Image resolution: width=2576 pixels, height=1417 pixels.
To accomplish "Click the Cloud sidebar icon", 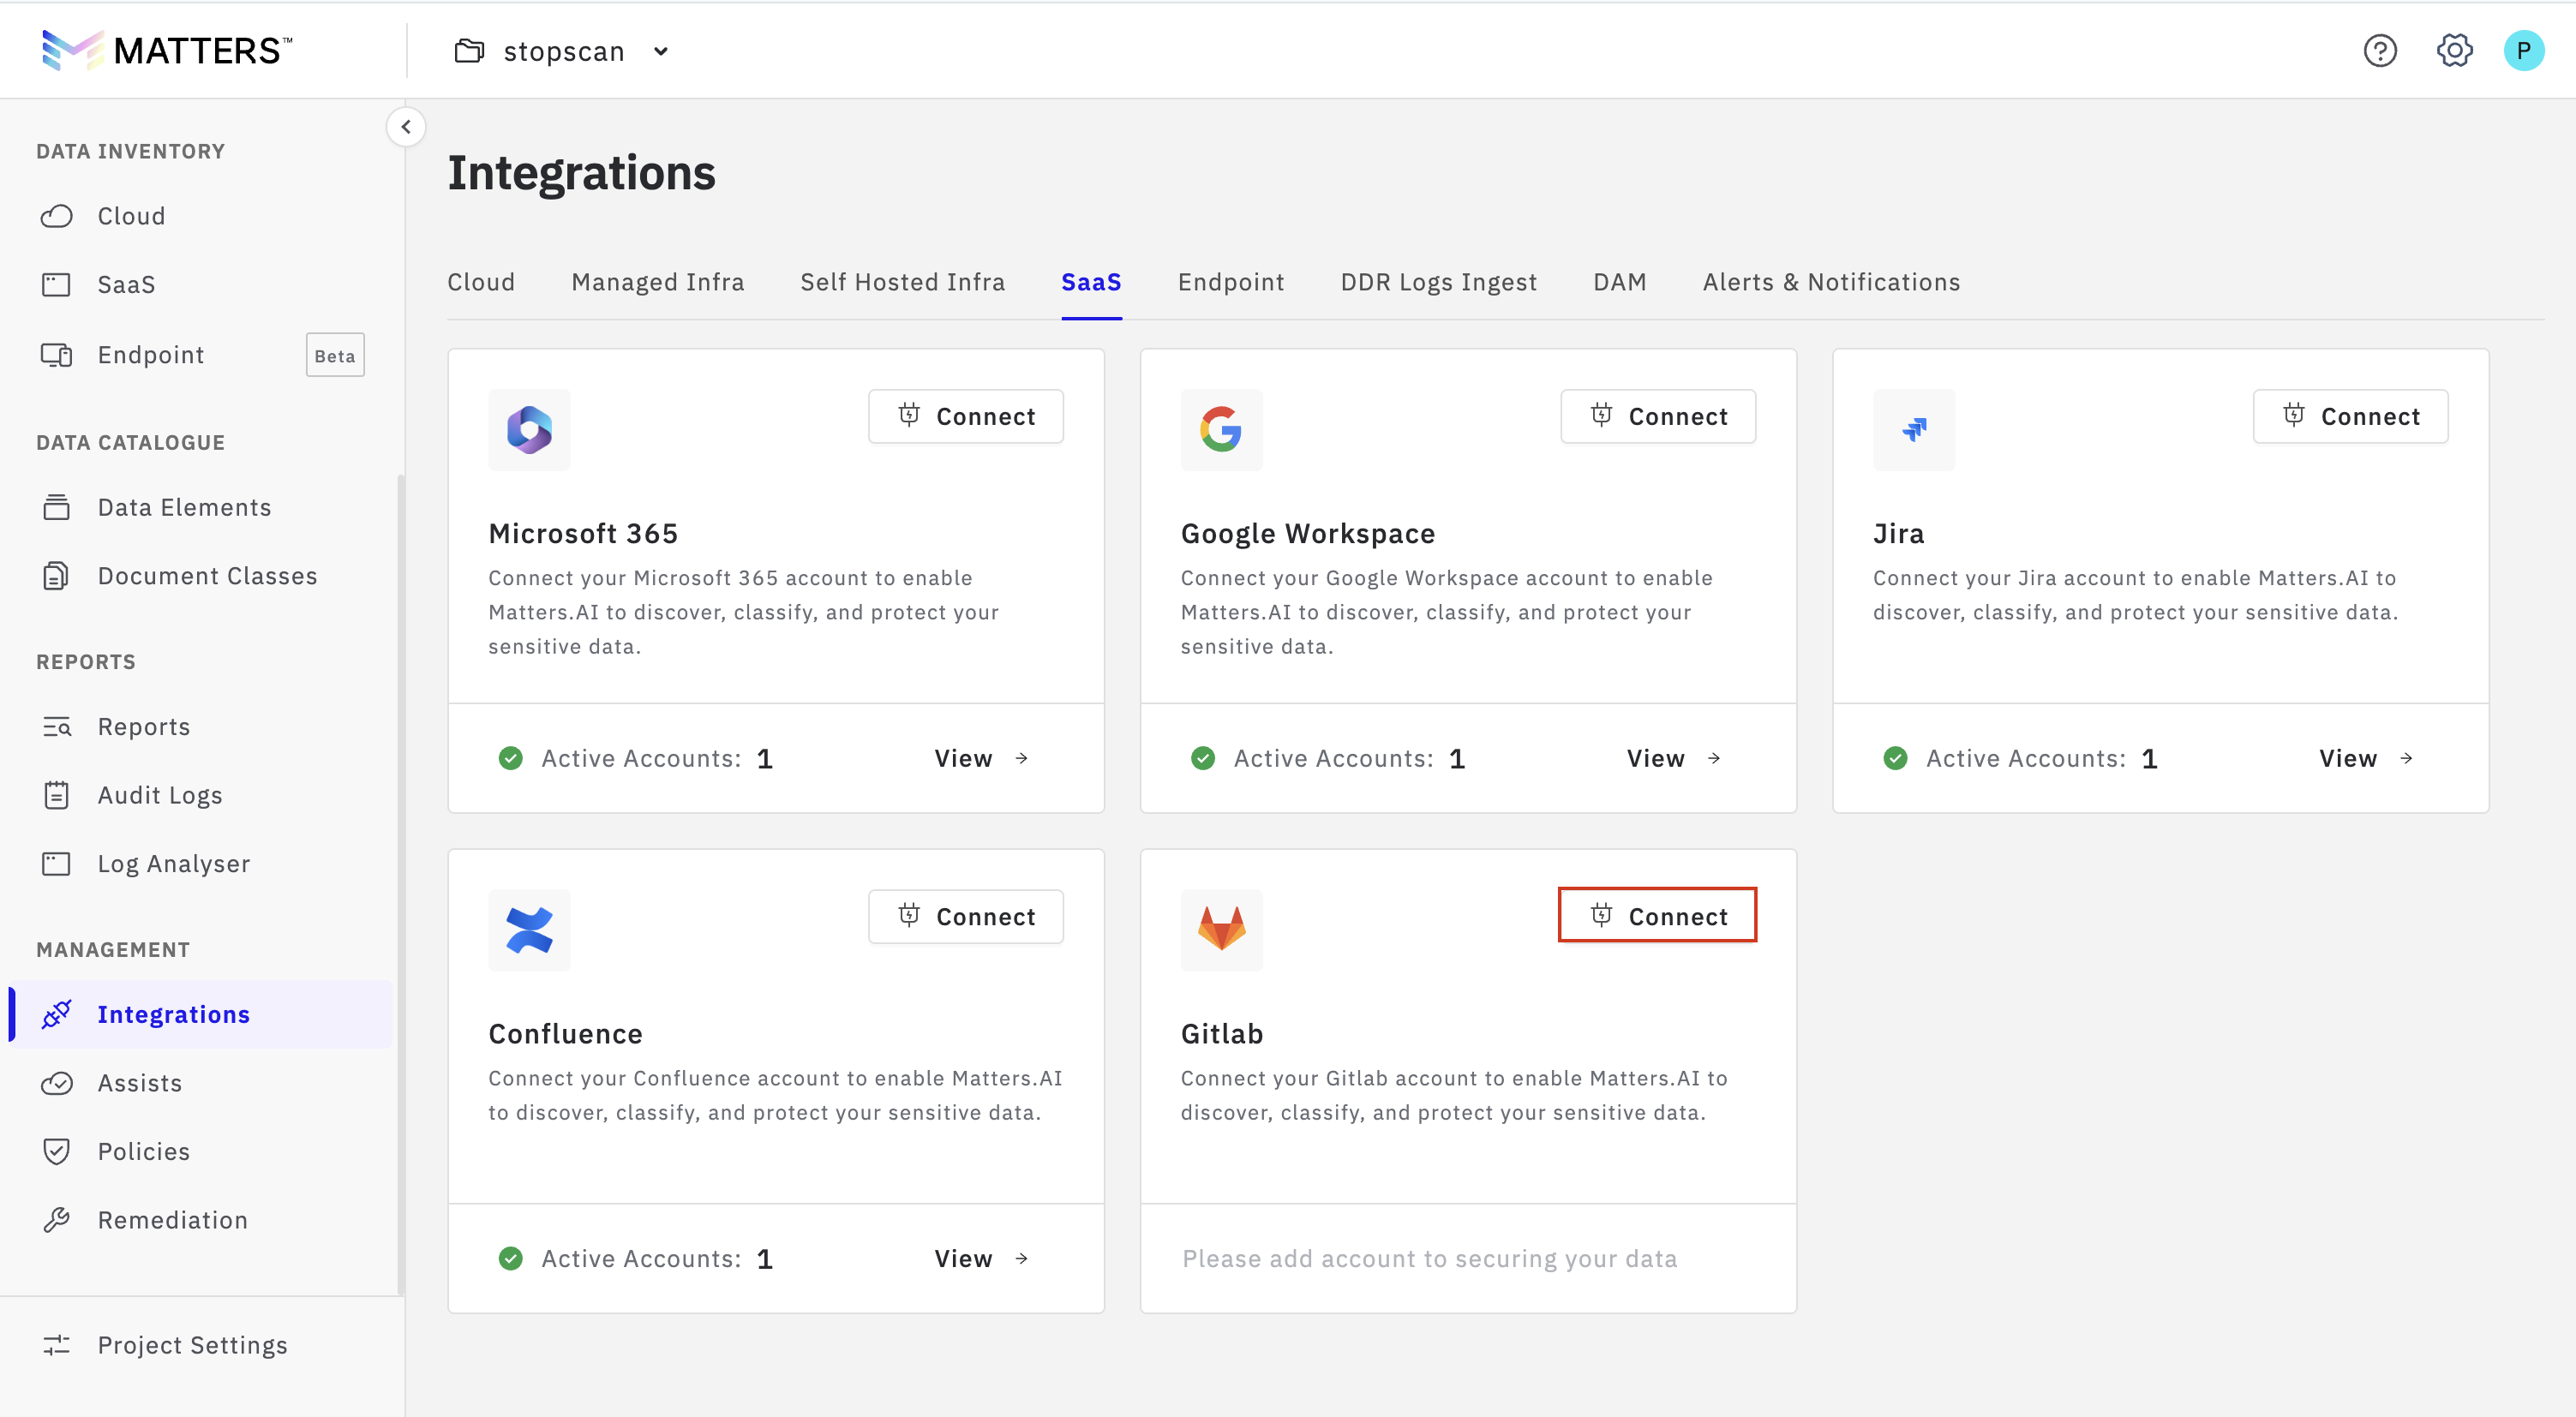I will click(57, 216).
